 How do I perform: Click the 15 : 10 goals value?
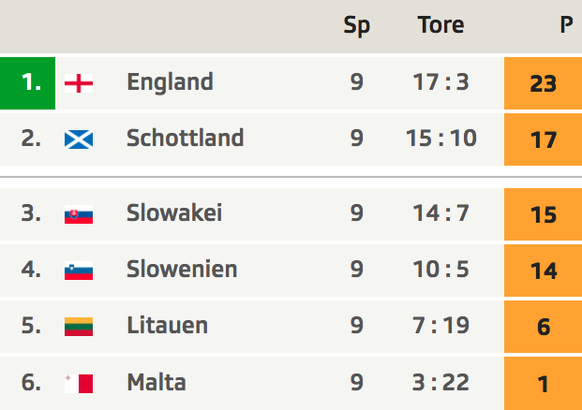tap(441, 138)
